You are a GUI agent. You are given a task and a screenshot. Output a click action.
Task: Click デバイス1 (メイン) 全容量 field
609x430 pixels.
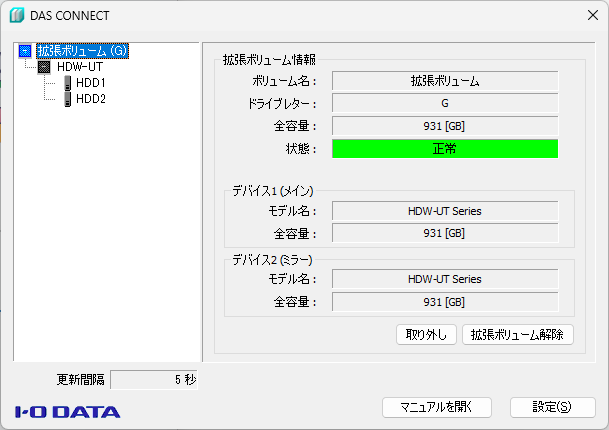[x=445, y=233]
